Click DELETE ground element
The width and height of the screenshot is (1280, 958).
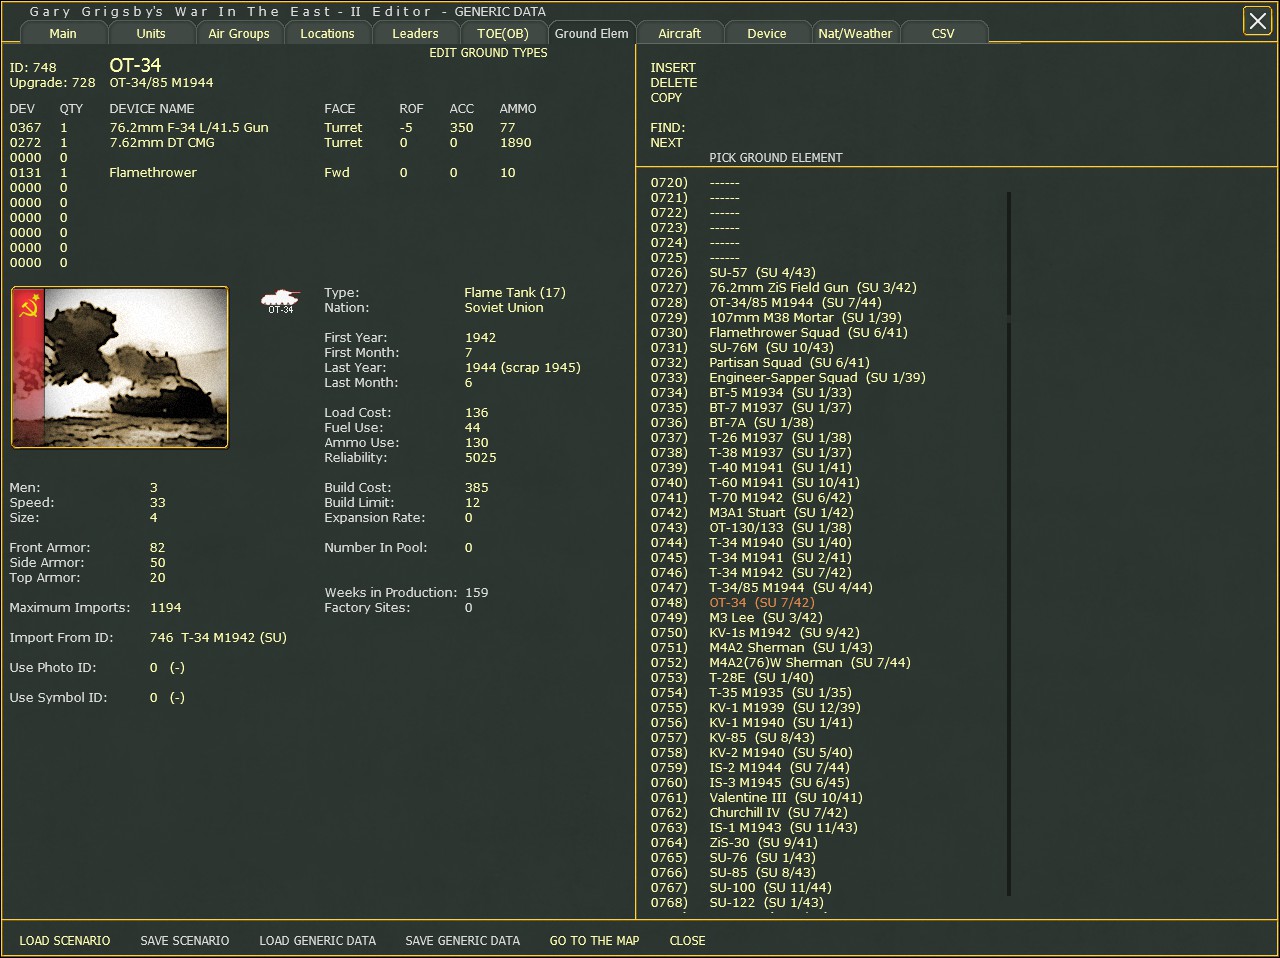(x=674, y=83)
